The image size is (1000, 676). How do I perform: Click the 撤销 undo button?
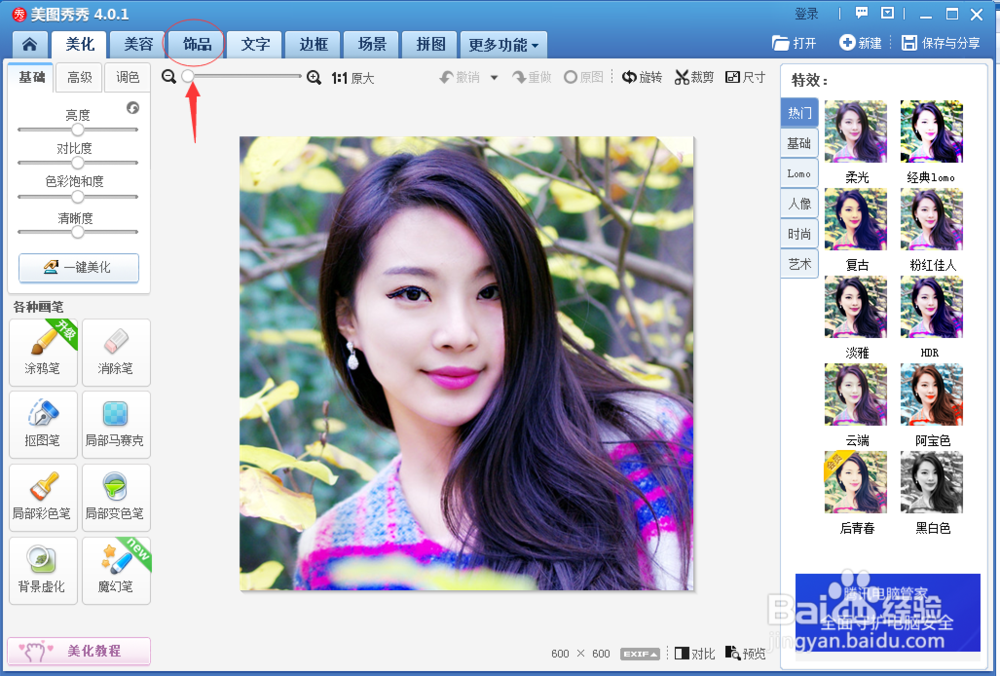(460, 77)
